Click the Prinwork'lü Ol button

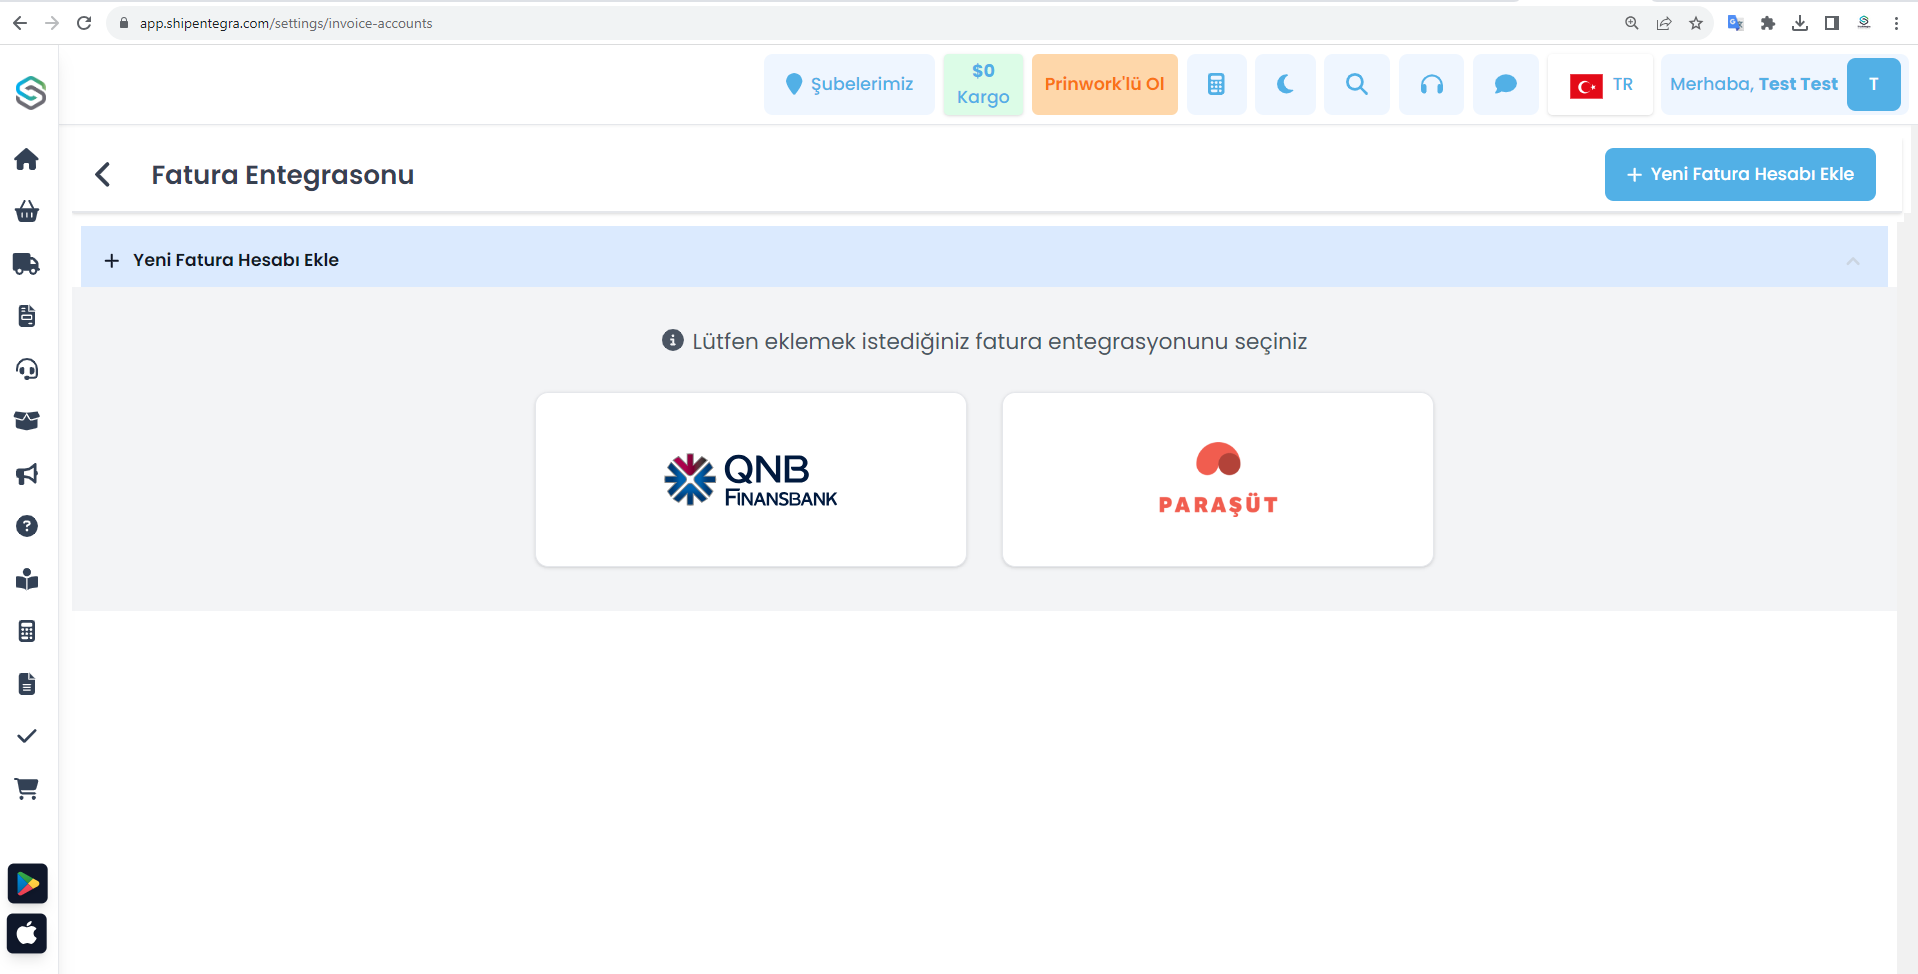[1104, 84]
